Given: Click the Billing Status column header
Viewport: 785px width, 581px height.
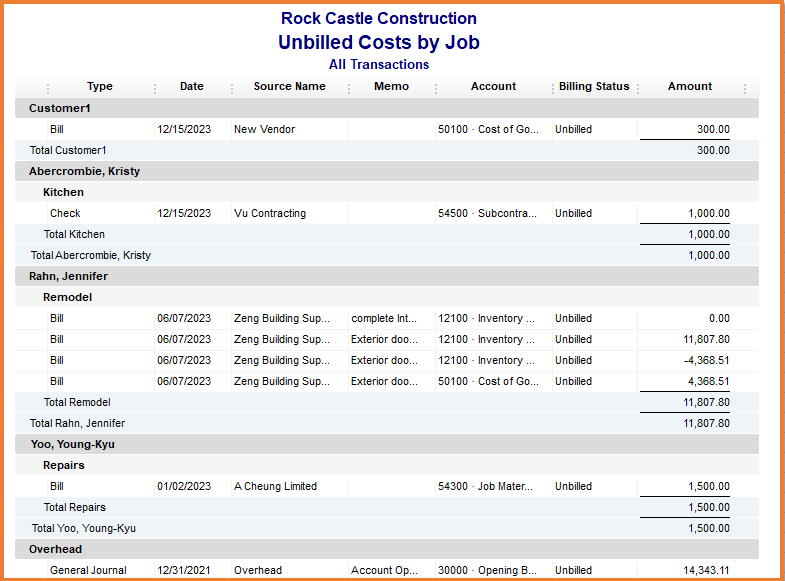Looking at the screenshot, I should (594, 86).
